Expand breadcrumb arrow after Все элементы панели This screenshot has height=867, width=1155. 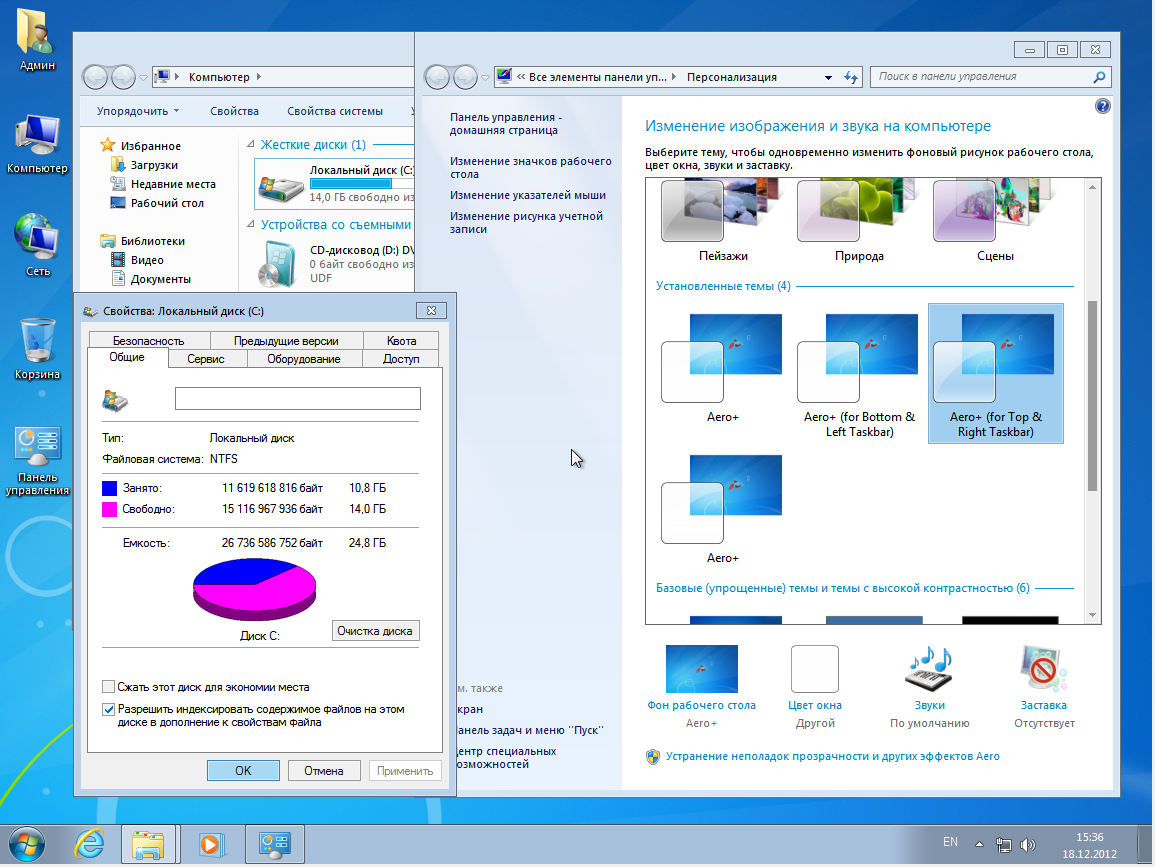pos(674,77)
